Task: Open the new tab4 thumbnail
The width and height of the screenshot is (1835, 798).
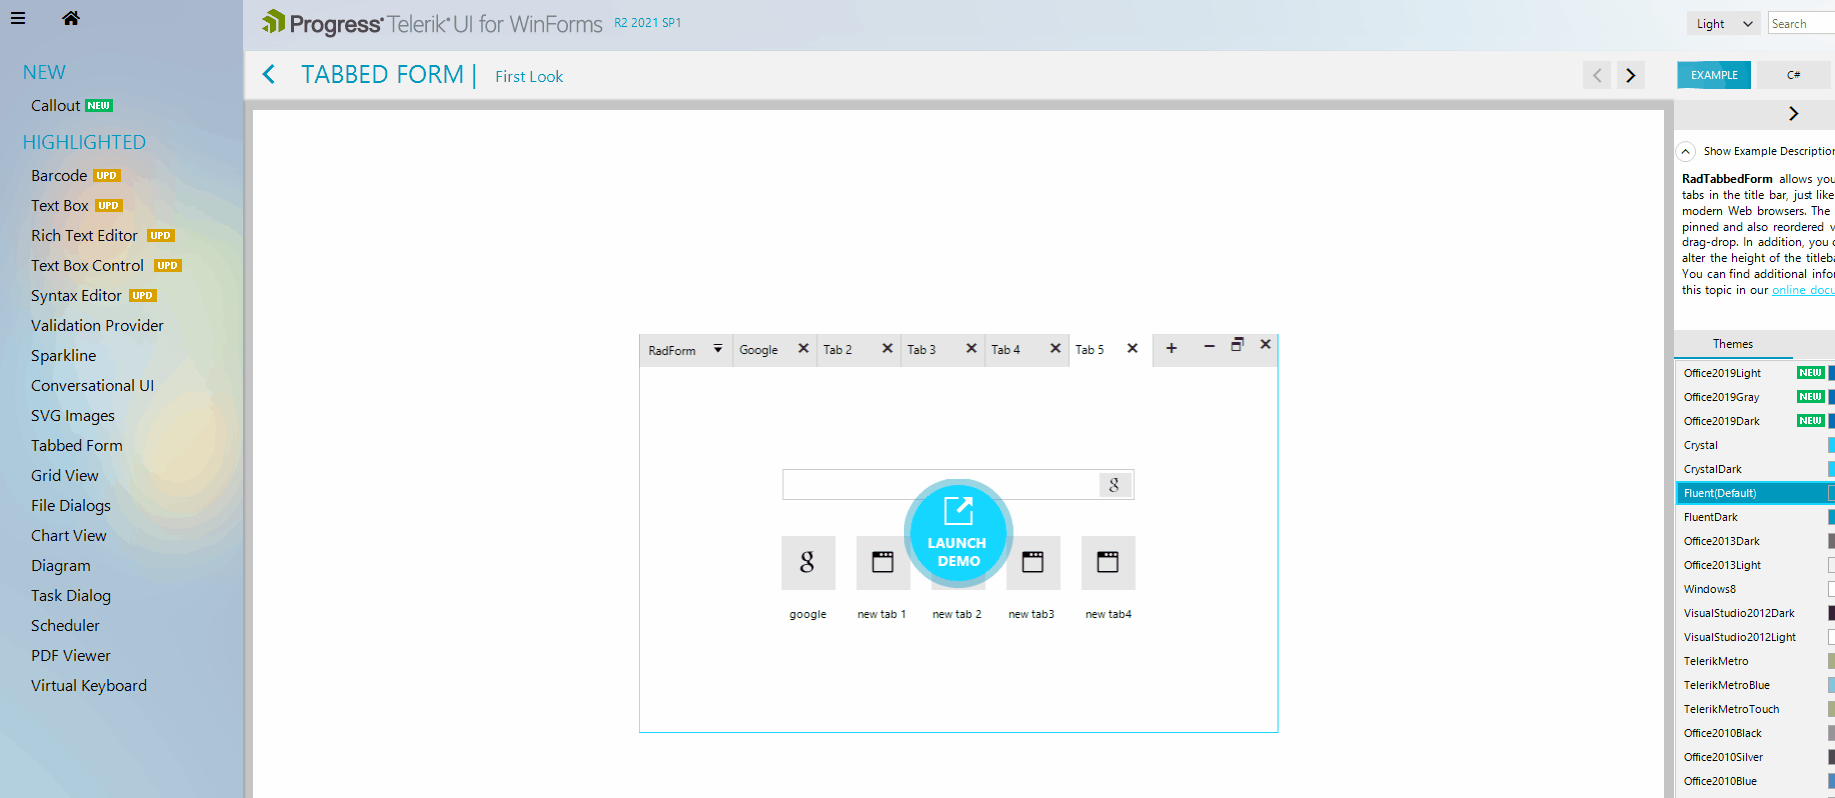Action: tap(1108, 562)
